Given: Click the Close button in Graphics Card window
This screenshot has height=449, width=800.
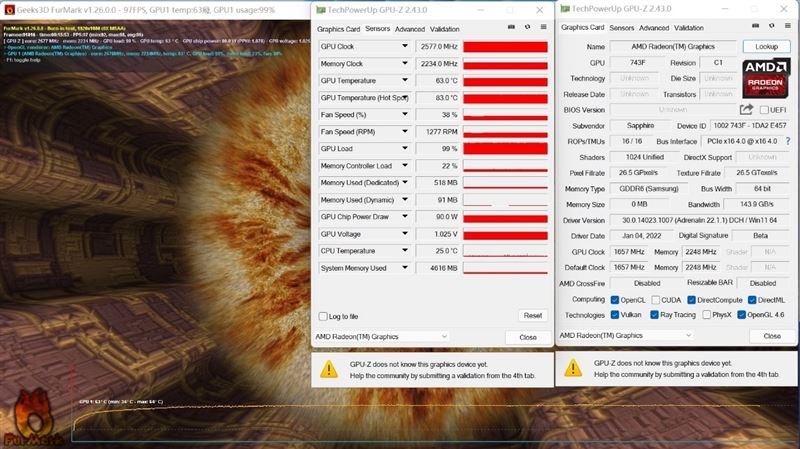Looking at the screenshot, I should (x=772, y=336).
